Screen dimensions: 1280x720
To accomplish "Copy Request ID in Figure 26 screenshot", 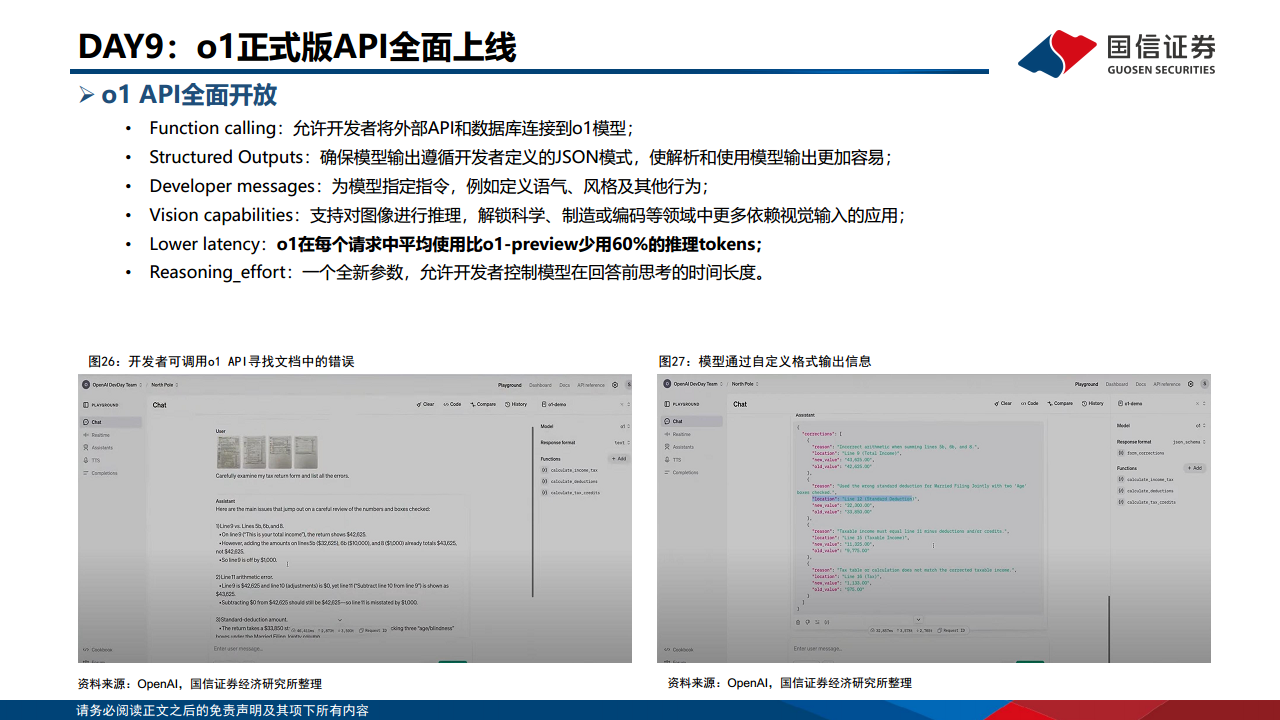I will [373, 630].
